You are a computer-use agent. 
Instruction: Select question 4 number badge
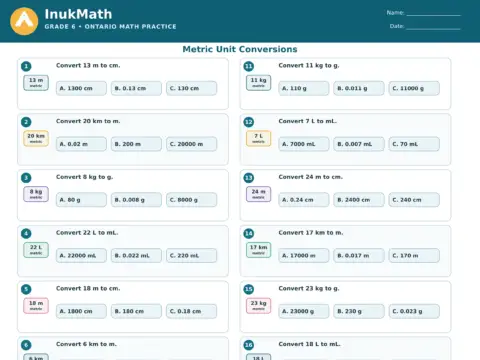(x=26, y=233)
